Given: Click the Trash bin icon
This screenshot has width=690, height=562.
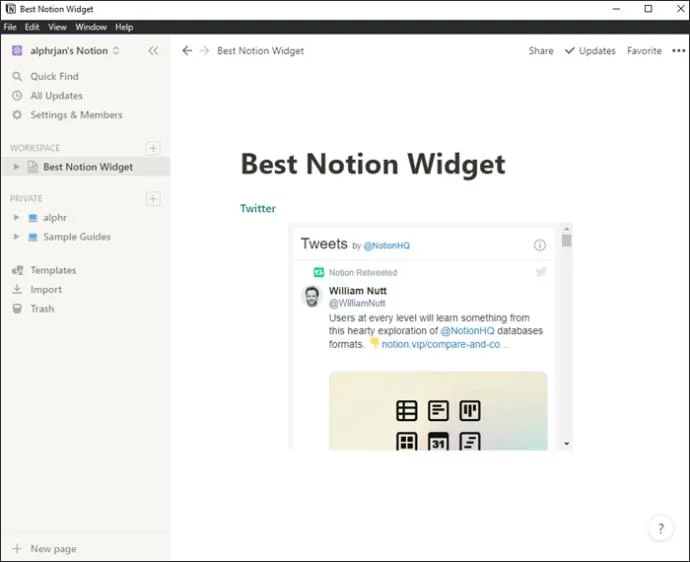Looking at the screenshot, I should tap(17, 309).
